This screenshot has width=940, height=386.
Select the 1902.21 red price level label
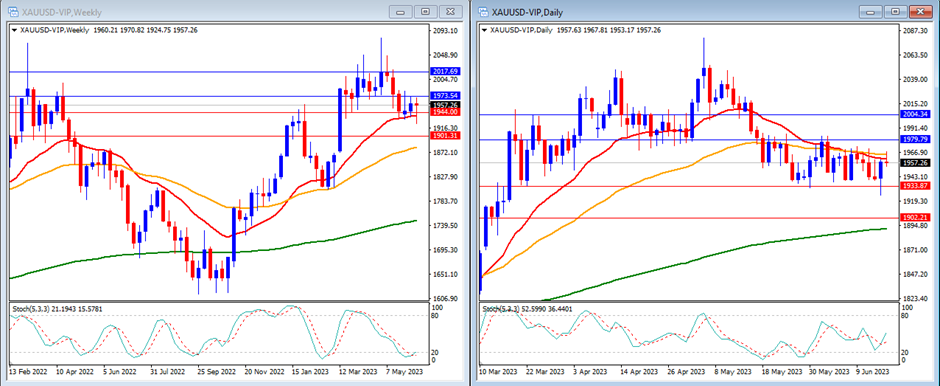[914, 218]
